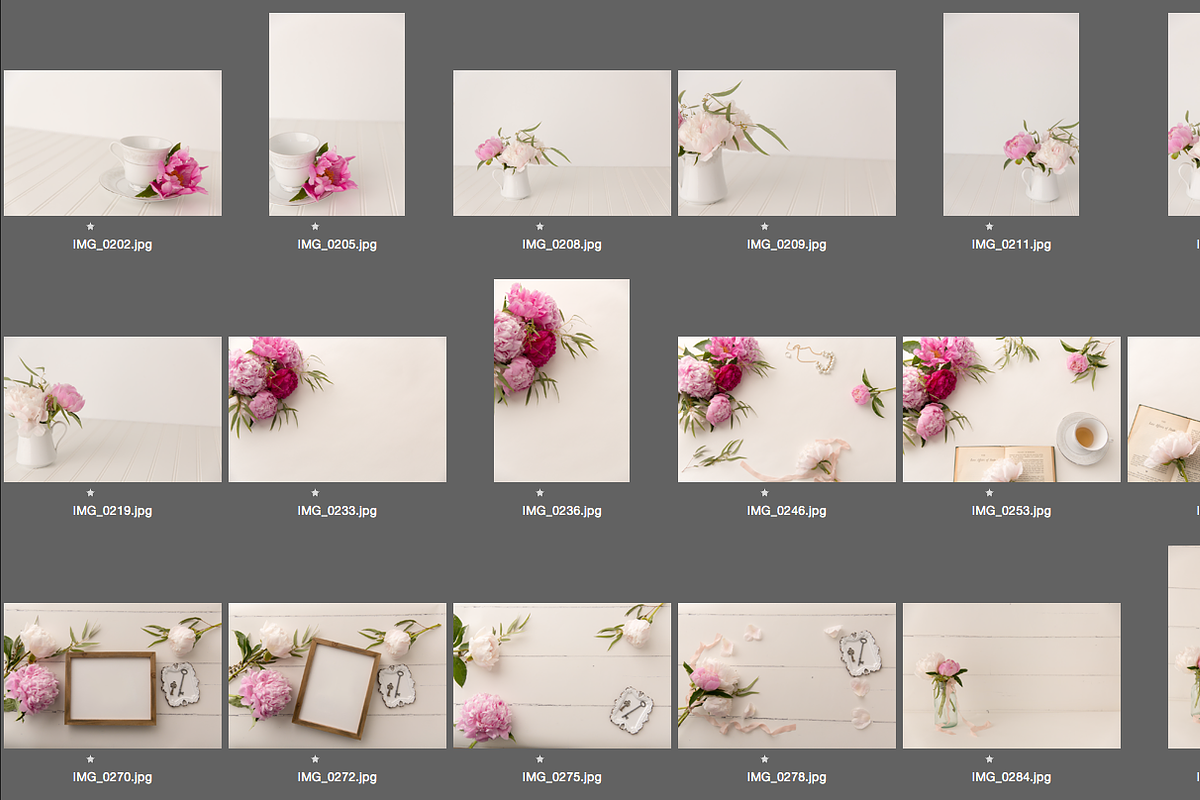The height and width of the screenshot is (800, 1200).
Task: Click the star above the IMG_0219.jpg label
Action: (90, 493)
